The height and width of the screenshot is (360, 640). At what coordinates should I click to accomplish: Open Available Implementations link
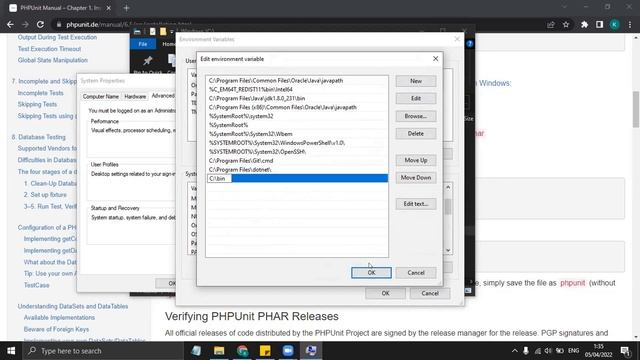[x=59, y=318]
